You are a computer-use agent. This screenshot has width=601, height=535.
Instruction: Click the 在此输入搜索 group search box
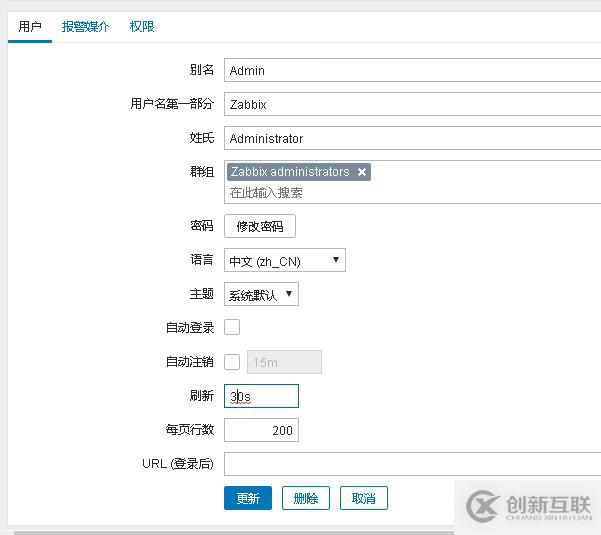pos(412,192)
